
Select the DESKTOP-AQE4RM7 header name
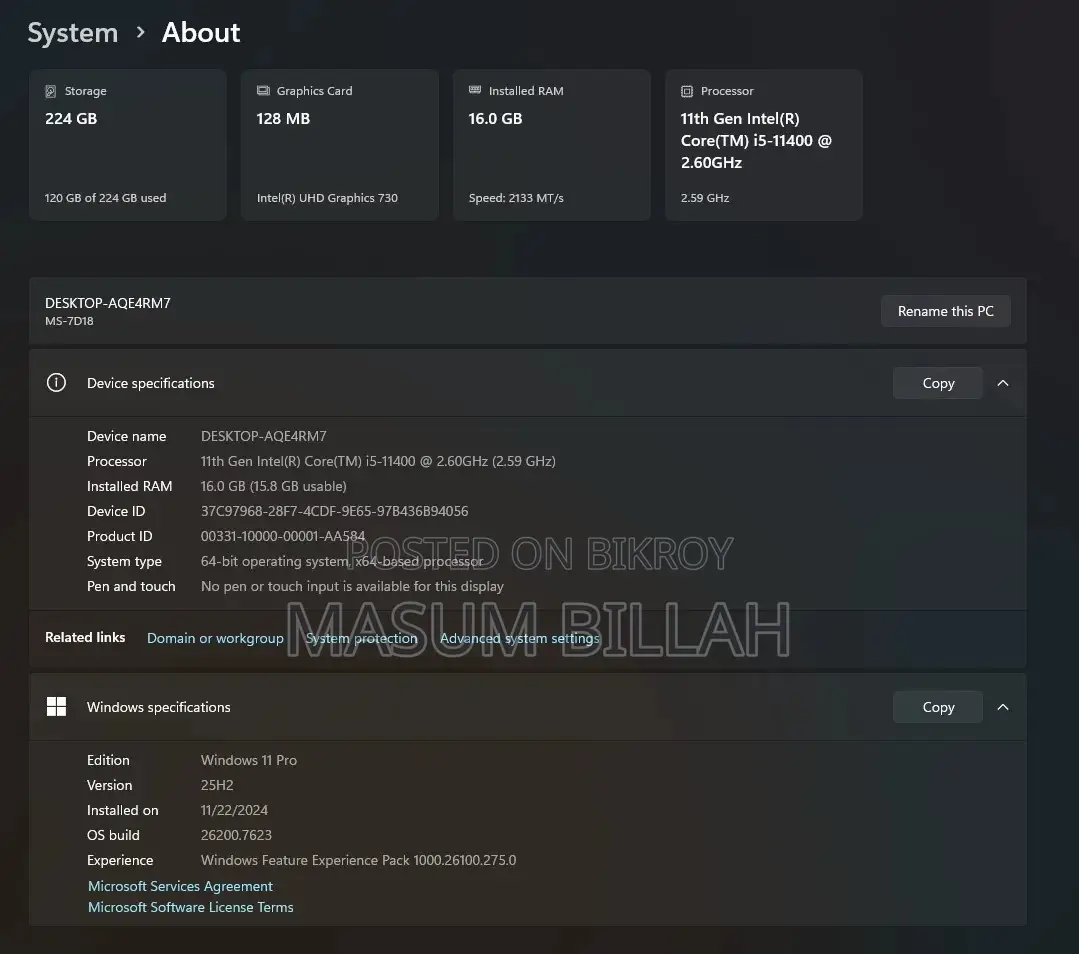click(x=108, y=303)
